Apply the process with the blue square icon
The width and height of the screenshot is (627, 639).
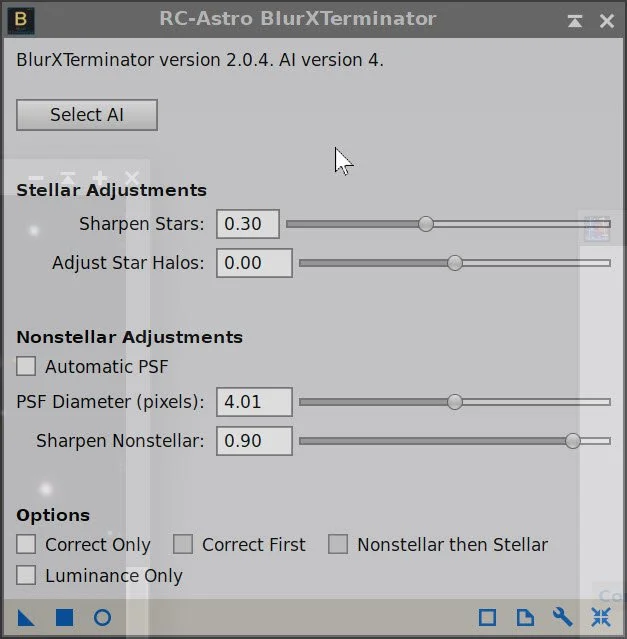coord(64,617)
